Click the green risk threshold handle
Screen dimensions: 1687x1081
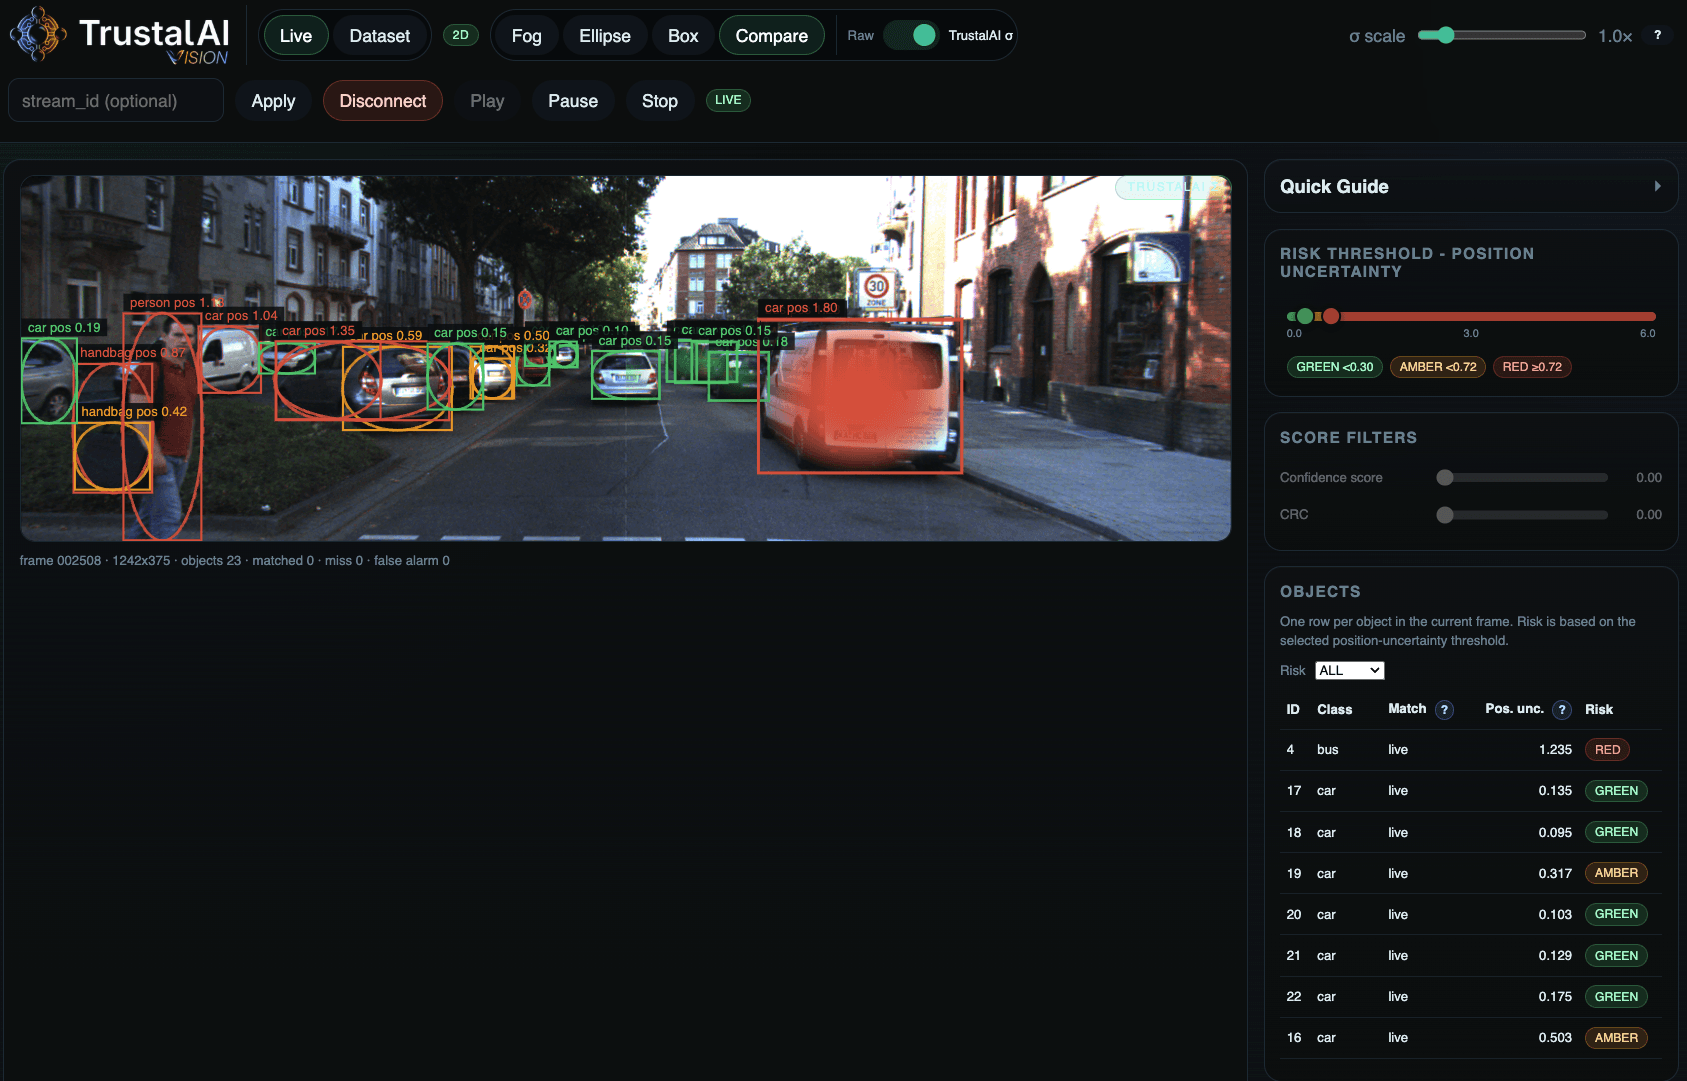1305,316
